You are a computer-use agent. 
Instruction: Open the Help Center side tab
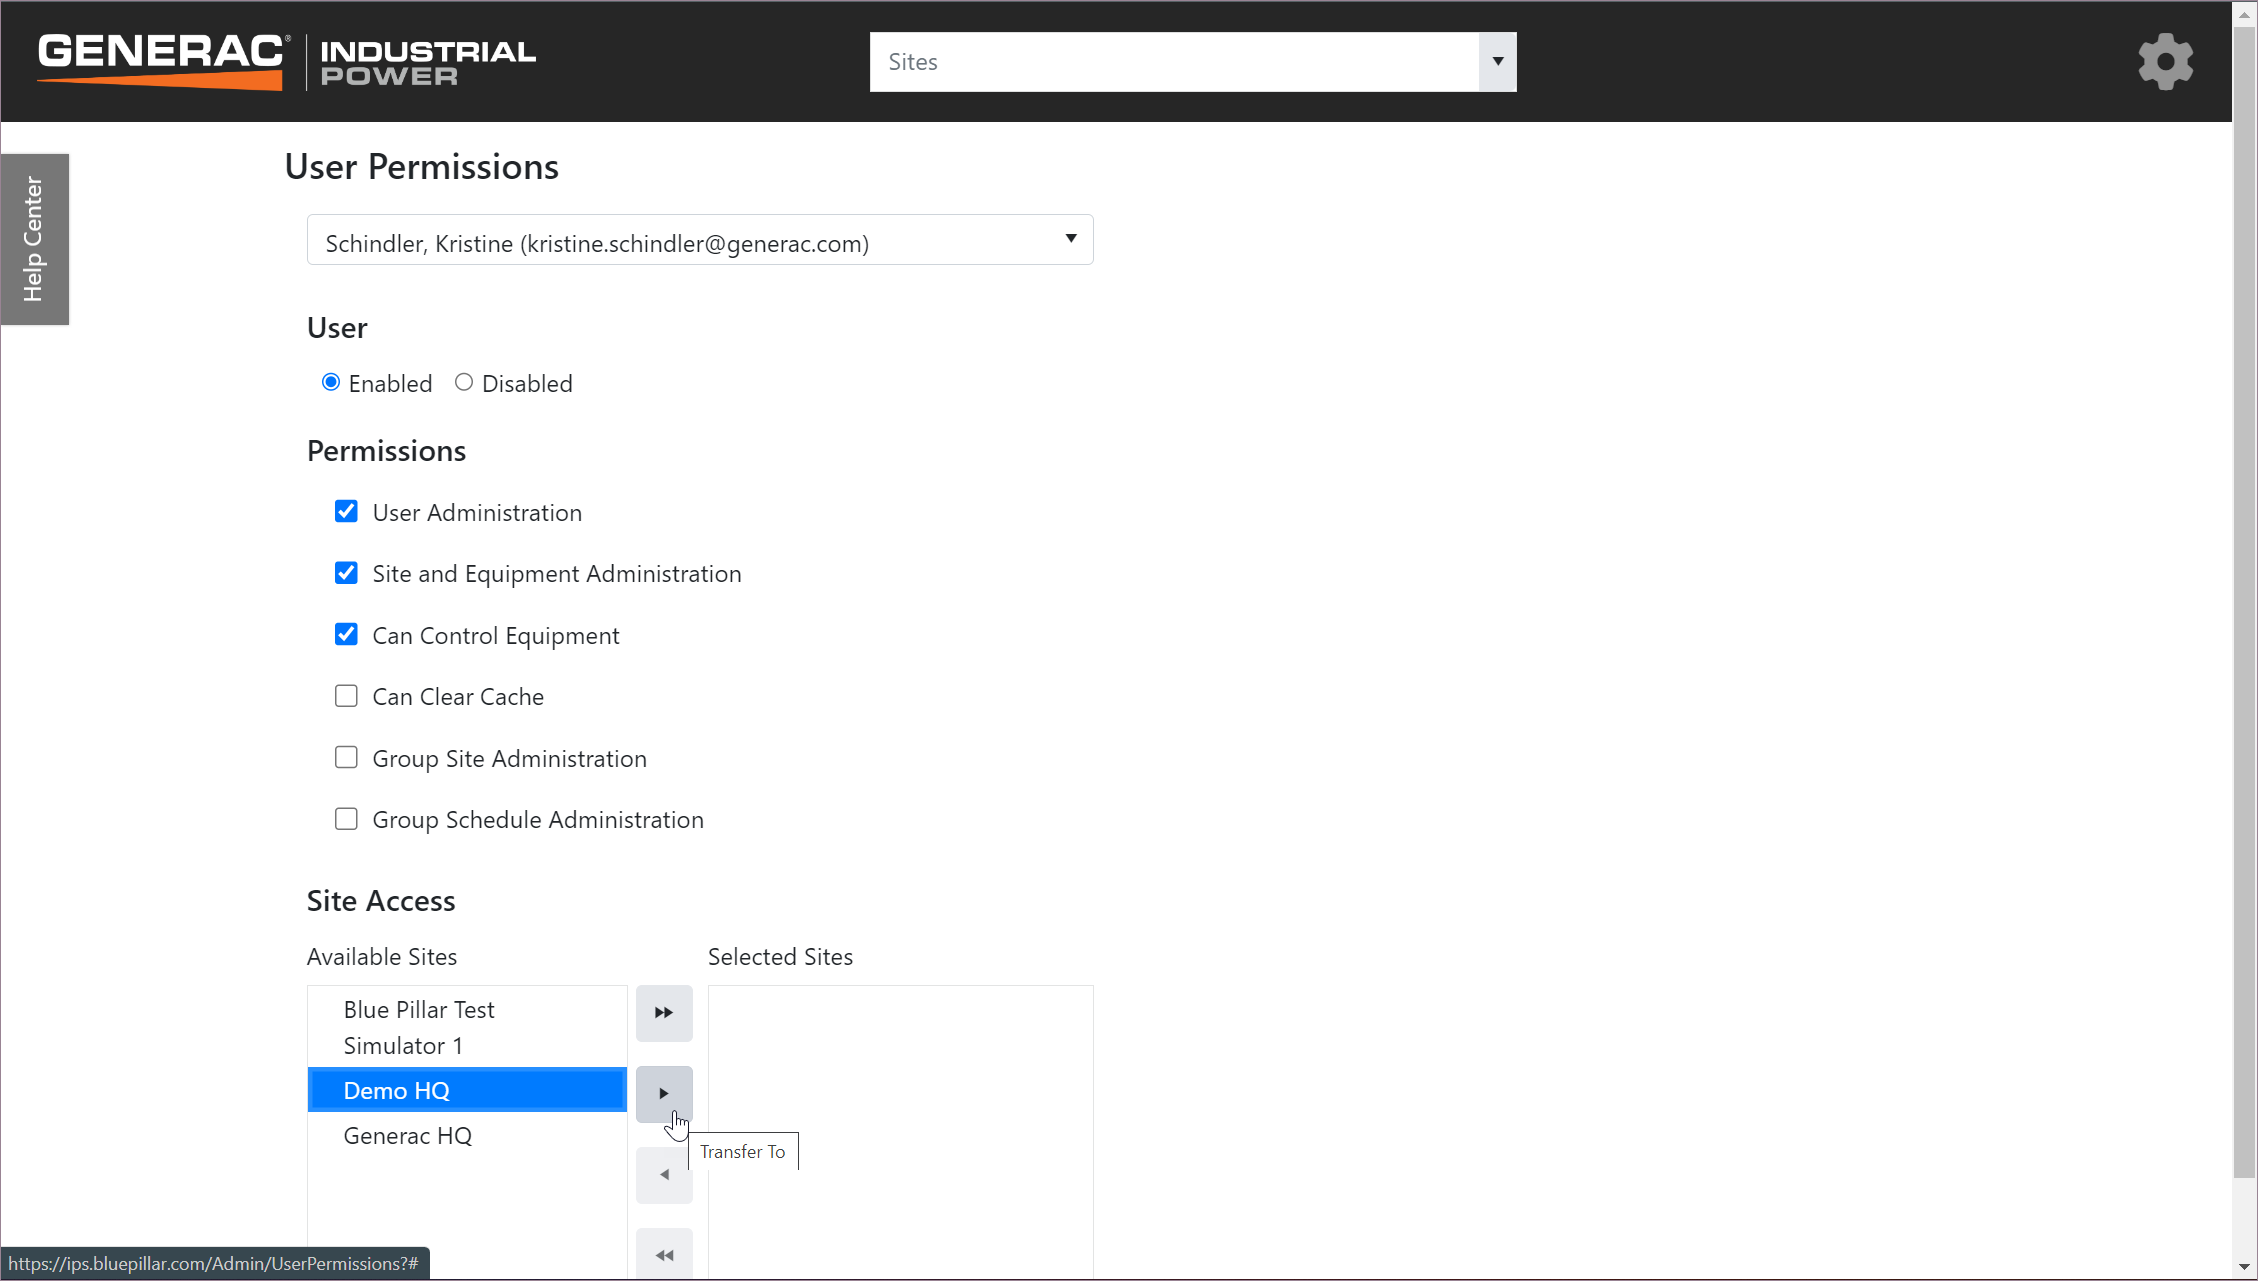pos(34,239)
